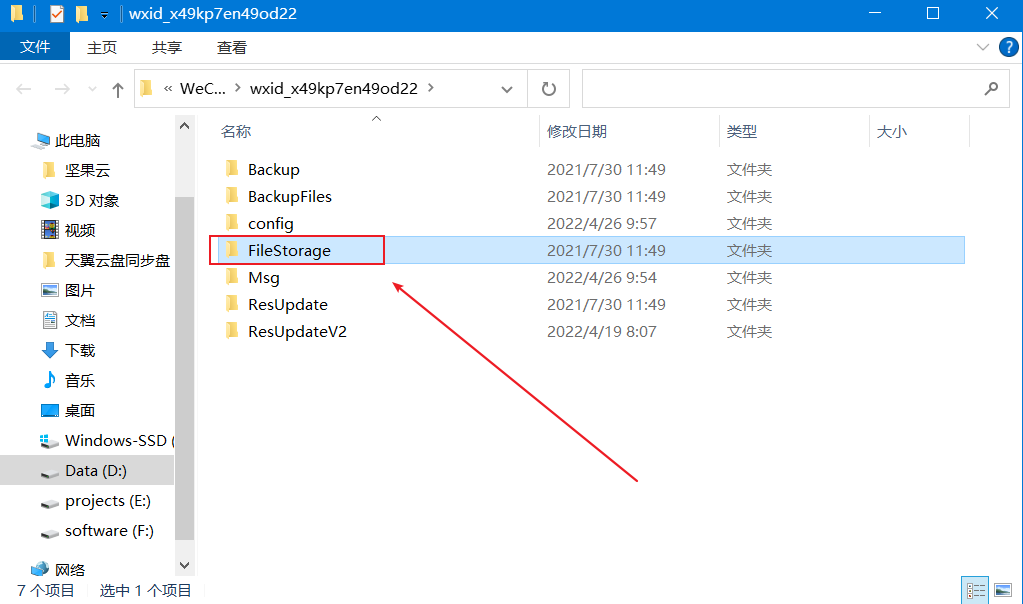Select the ResUpdateV2 folder
This screenshot has height=604, width=1023.
pyautogui.click(x=297, y=331)
